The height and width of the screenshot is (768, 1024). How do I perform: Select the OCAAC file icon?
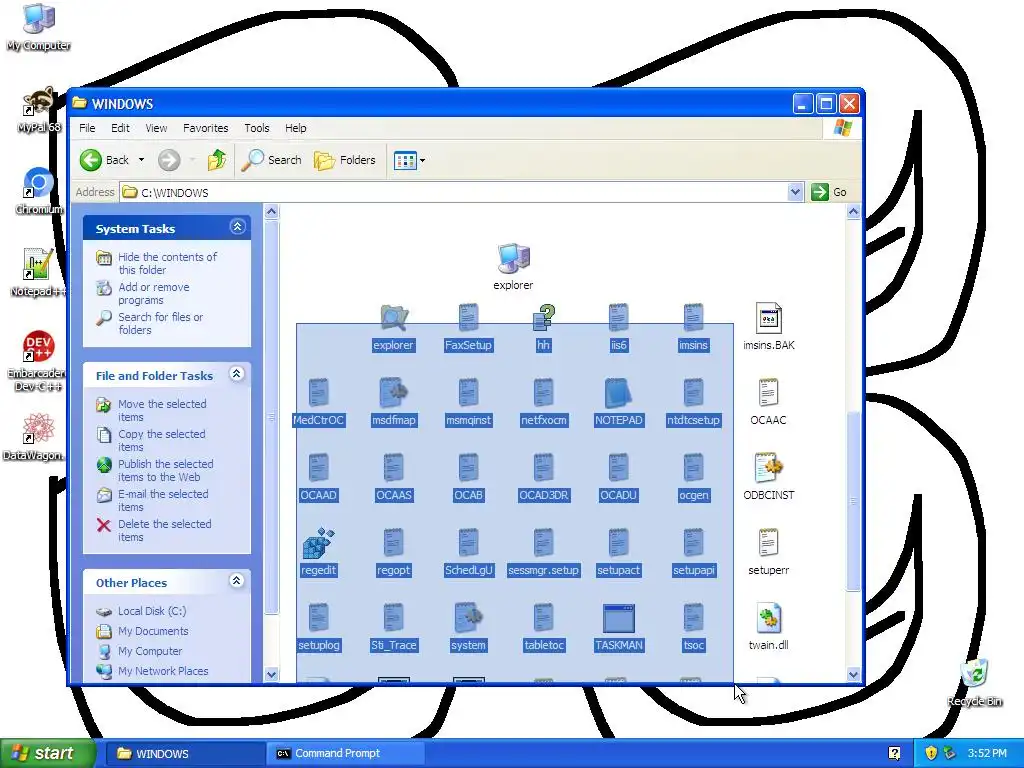[x=769, y=393]
